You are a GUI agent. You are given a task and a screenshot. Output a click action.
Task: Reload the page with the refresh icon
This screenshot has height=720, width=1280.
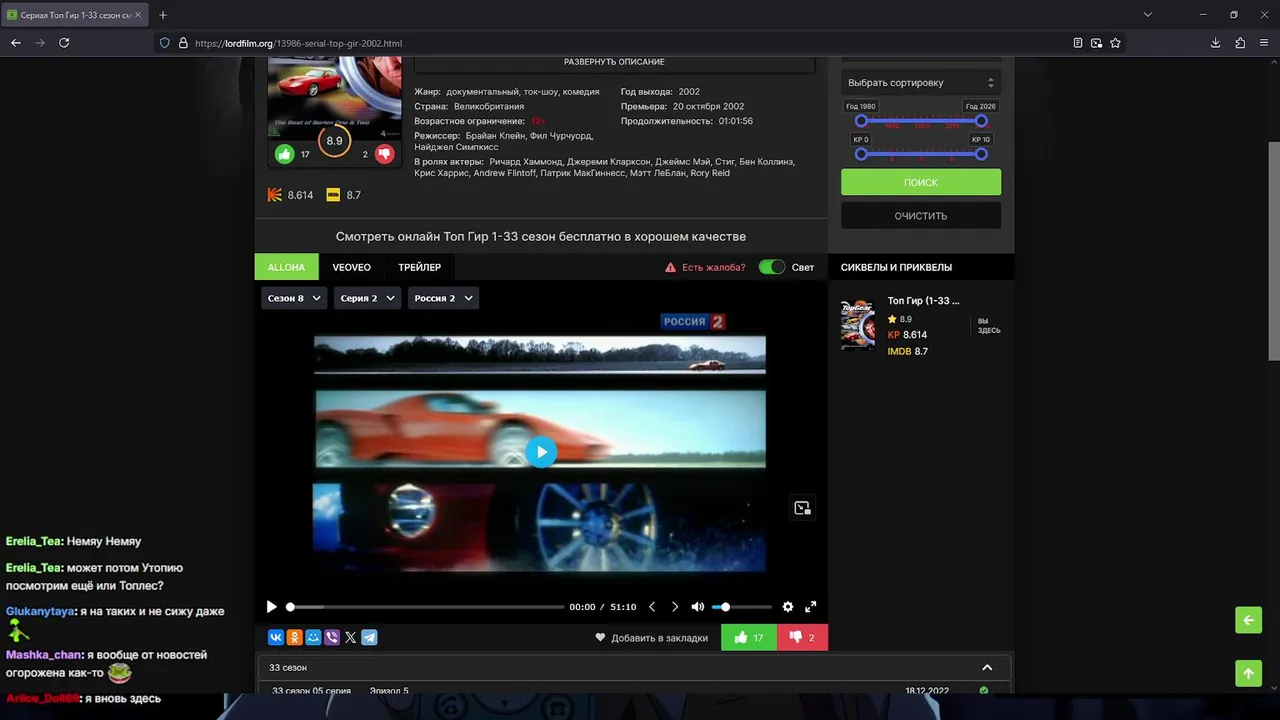(x=64, y=43)
